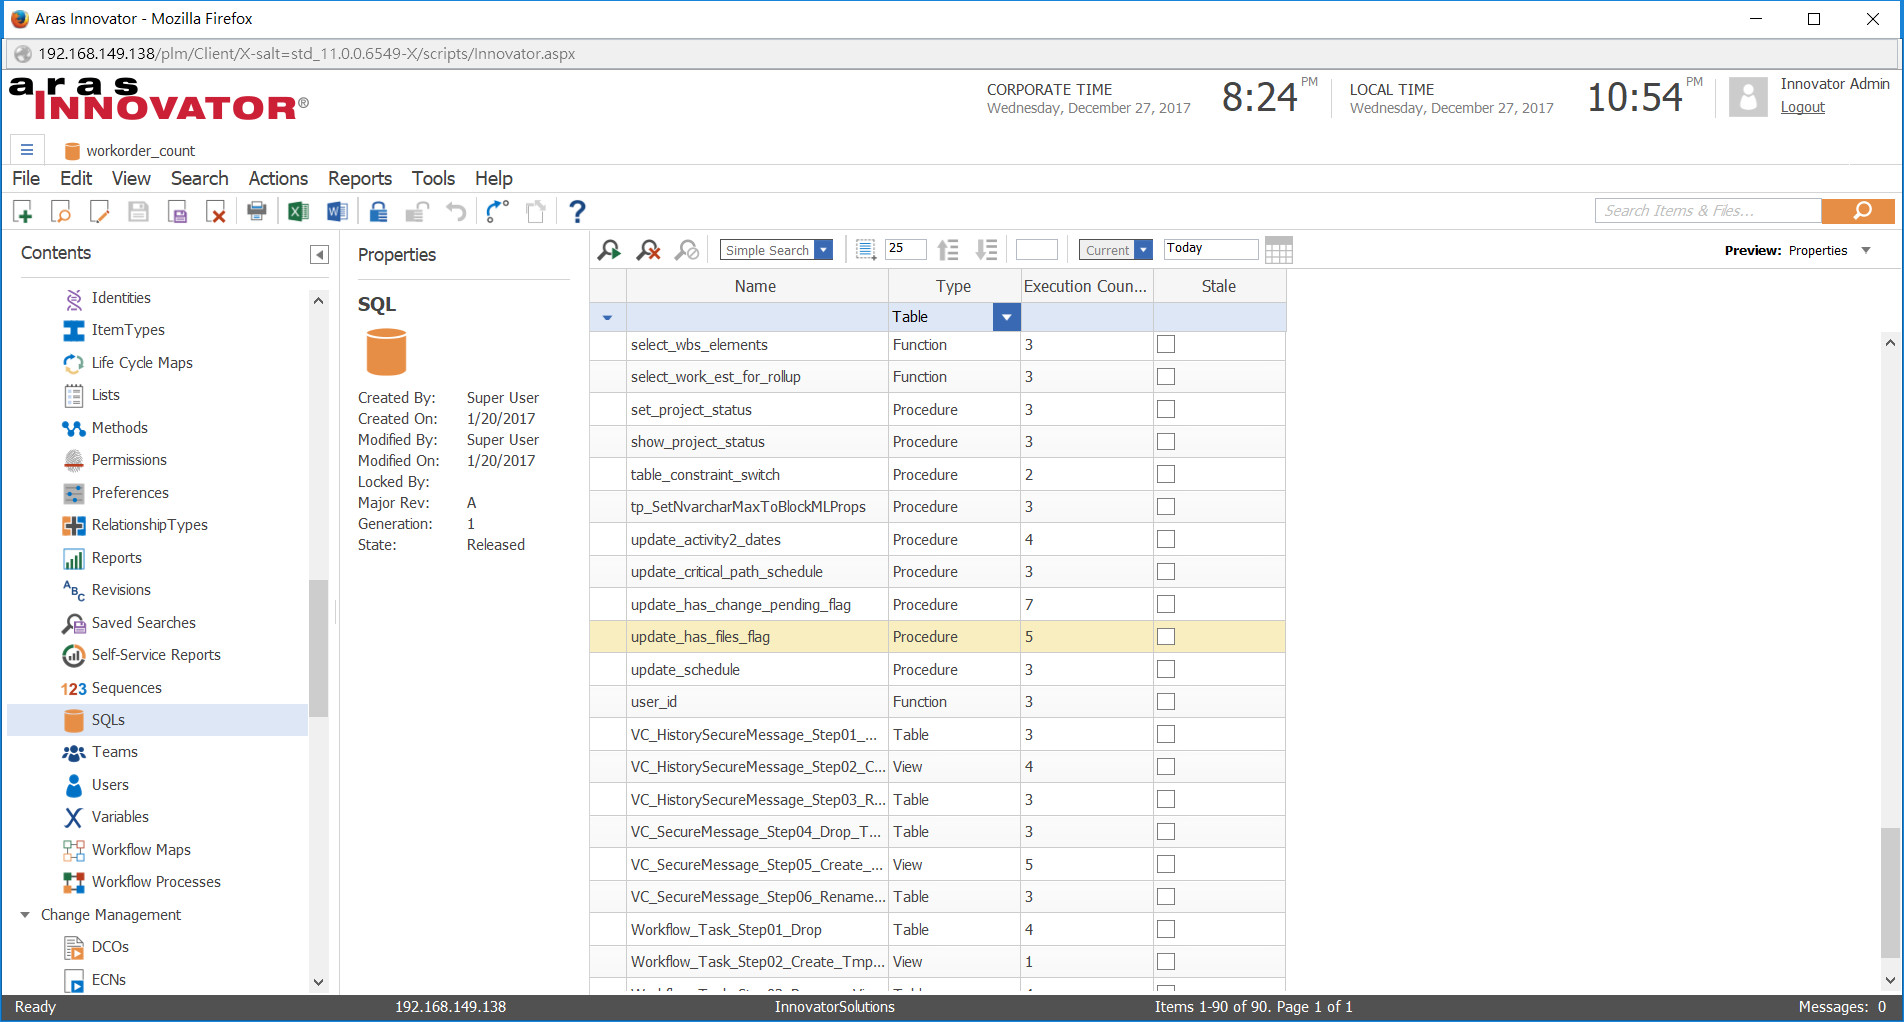
Task: Open the View menu
Action: [x=131, y=178]
